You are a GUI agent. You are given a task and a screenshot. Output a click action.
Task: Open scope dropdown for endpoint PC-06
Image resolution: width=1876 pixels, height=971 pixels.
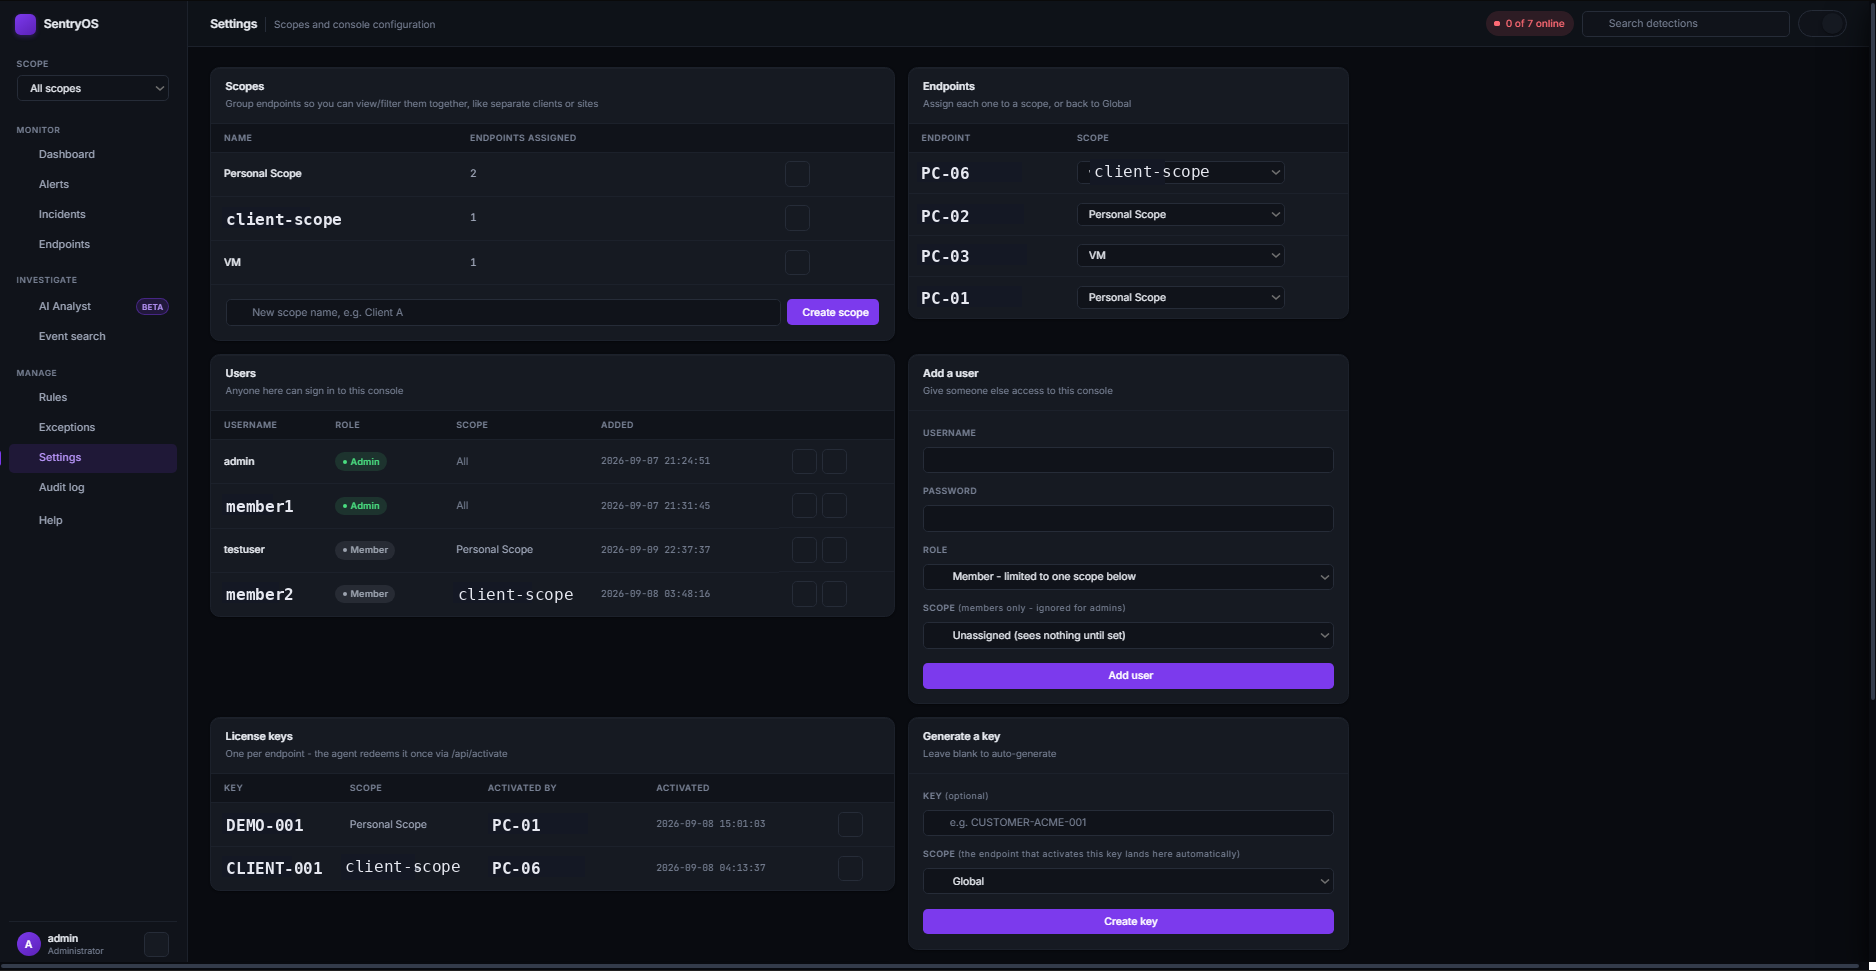pyautogui.click(x=1180, y=172)
